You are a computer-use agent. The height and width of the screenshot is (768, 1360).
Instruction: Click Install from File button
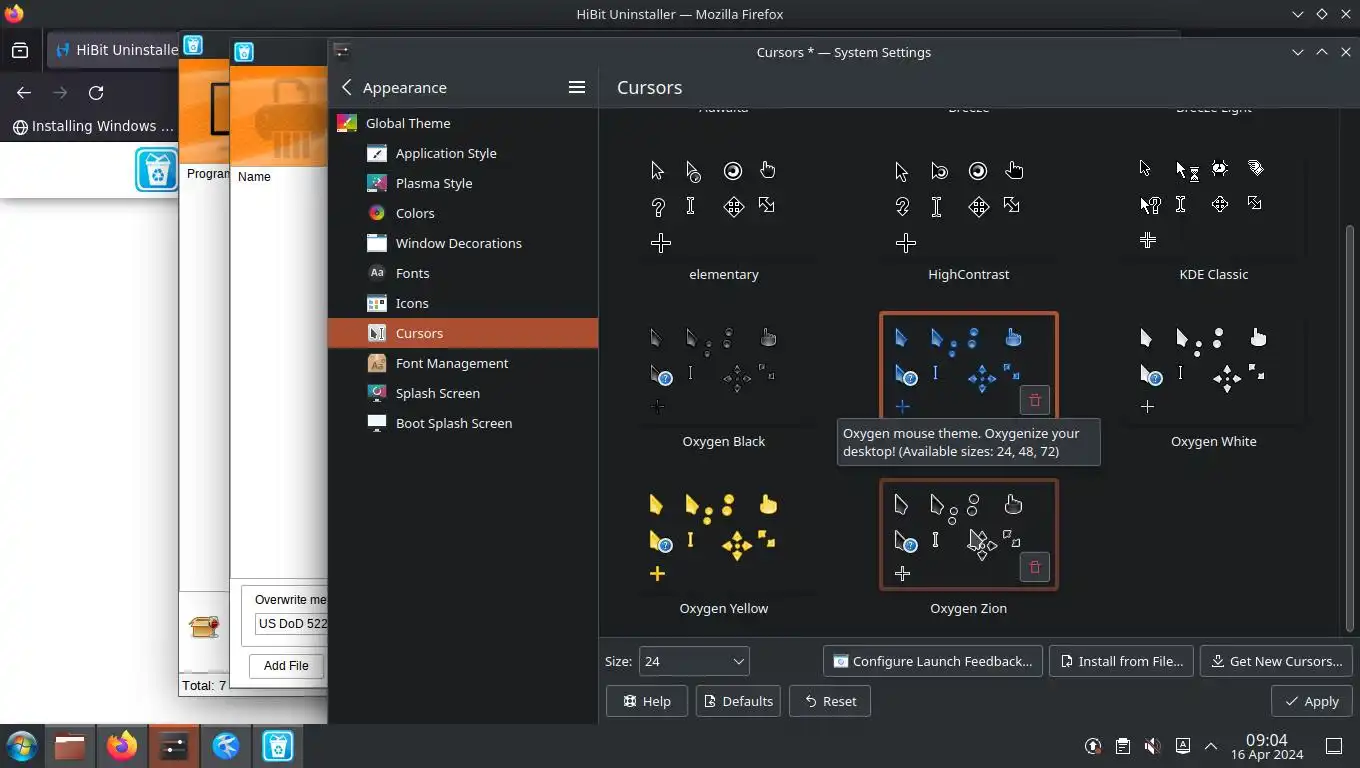click(1121, 661)
